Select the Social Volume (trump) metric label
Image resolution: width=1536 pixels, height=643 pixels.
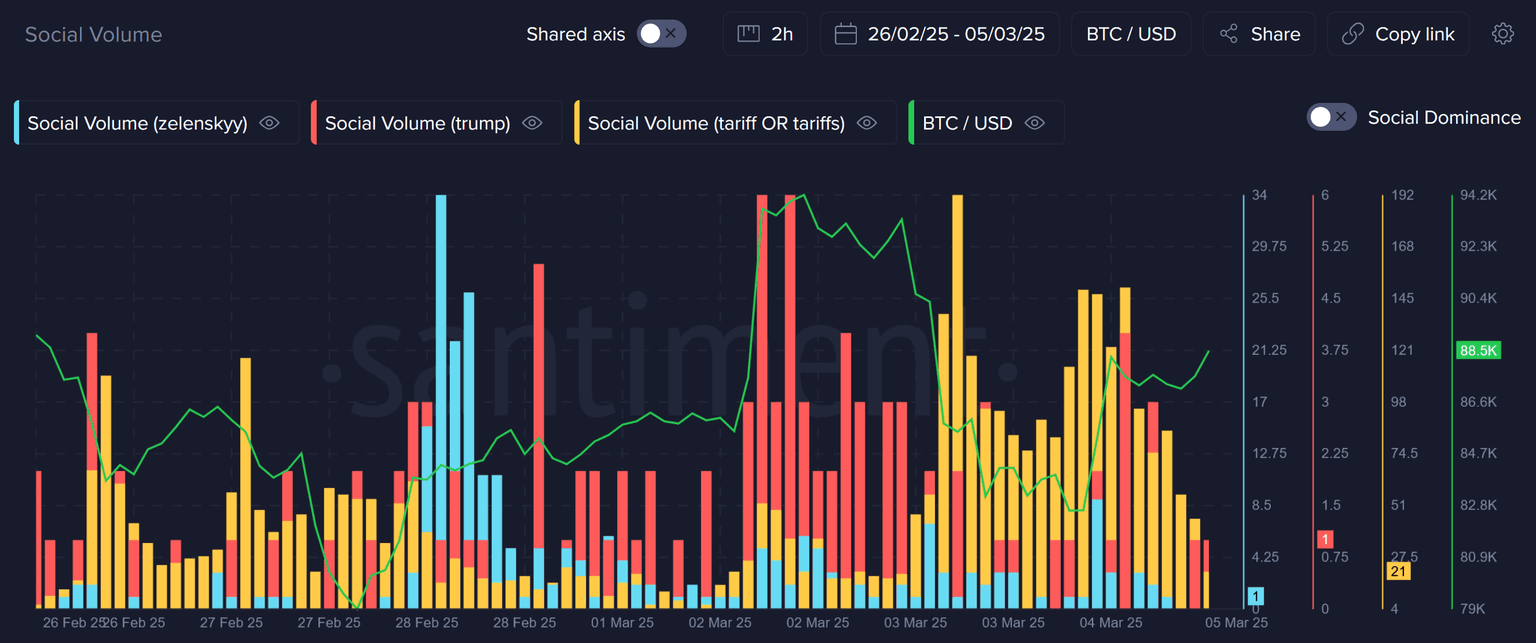417,123
